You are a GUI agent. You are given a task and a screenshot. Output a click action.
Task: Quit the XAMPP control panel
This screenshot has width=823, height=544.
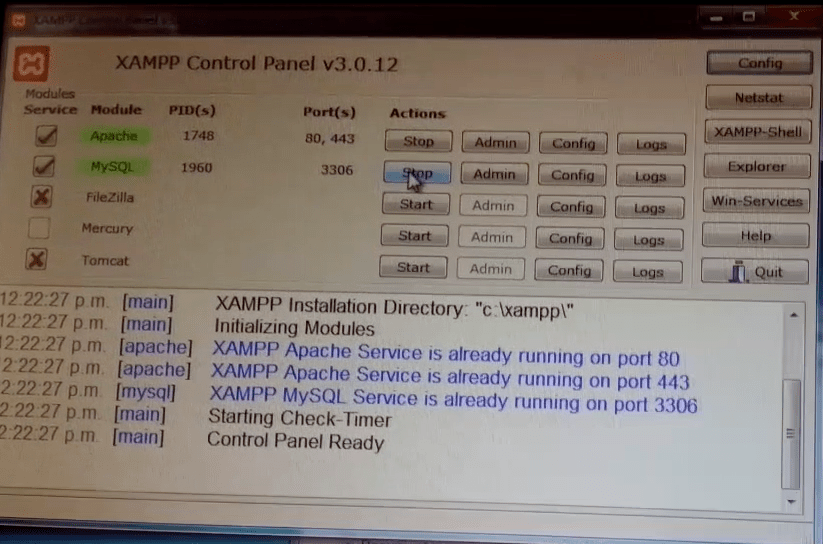click(x=755, y=271)
